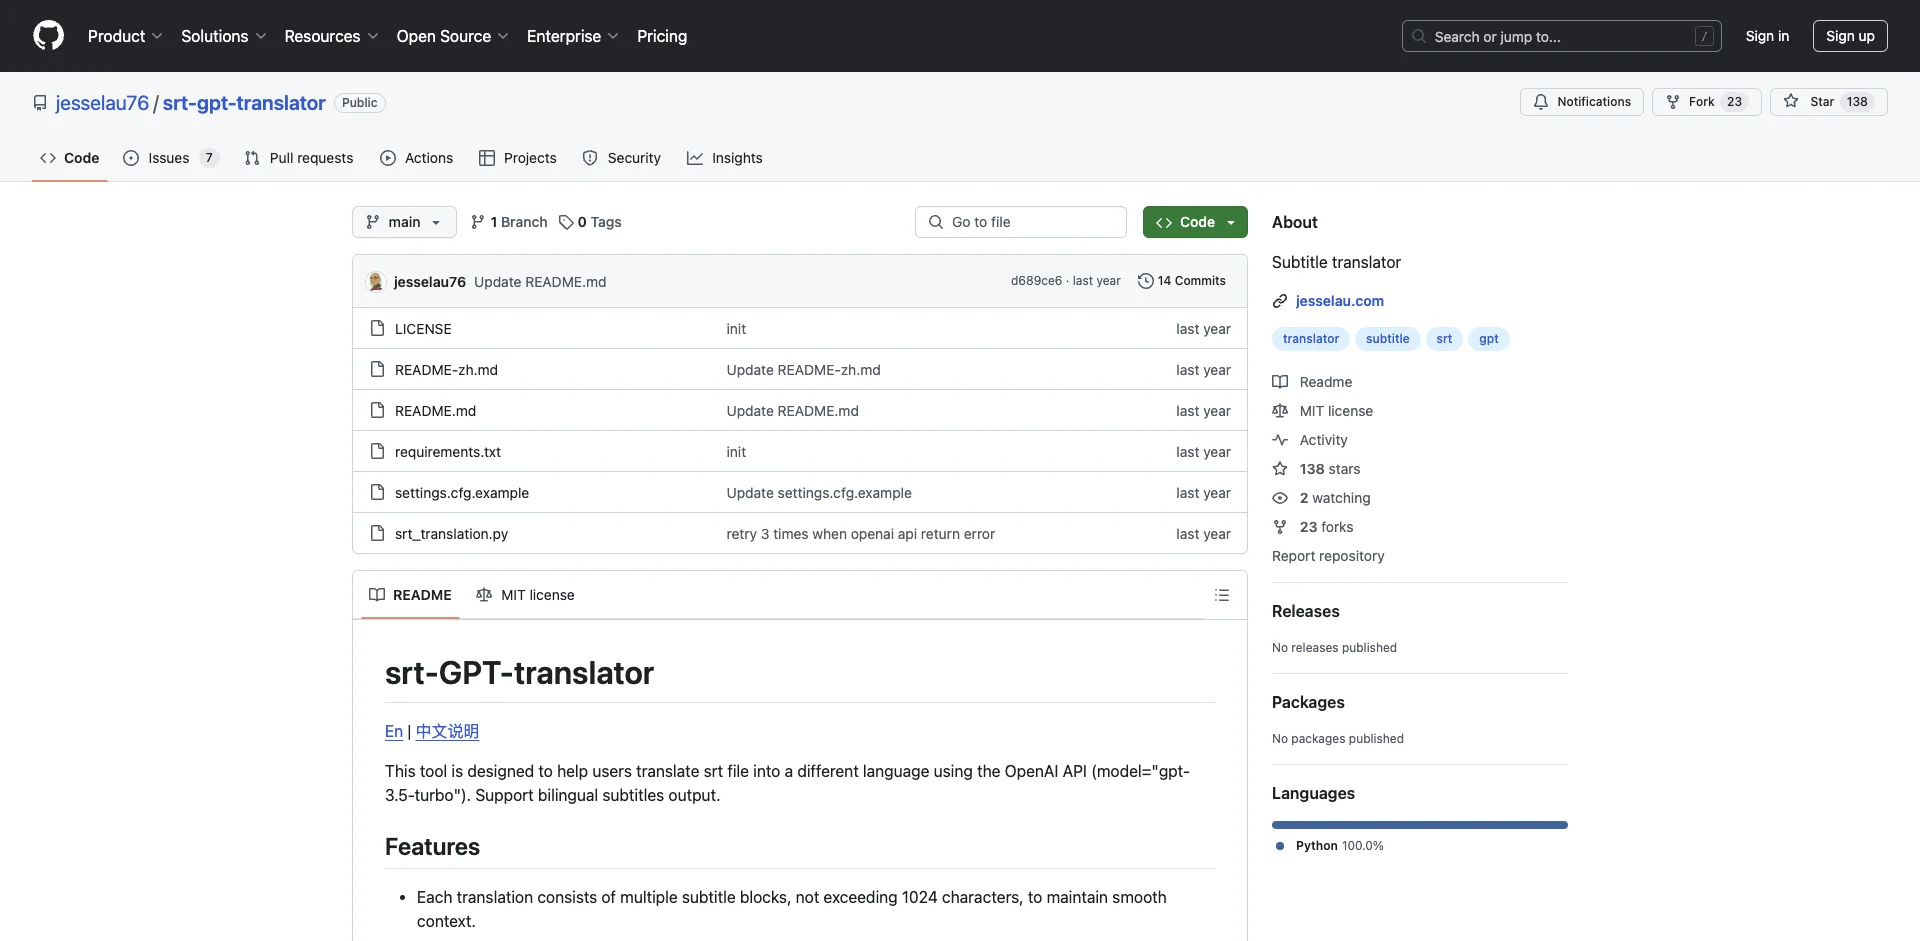Open the Issues tab
Image resolution: width=1920 pixels, height=941 pixels.
click(170, 158)
